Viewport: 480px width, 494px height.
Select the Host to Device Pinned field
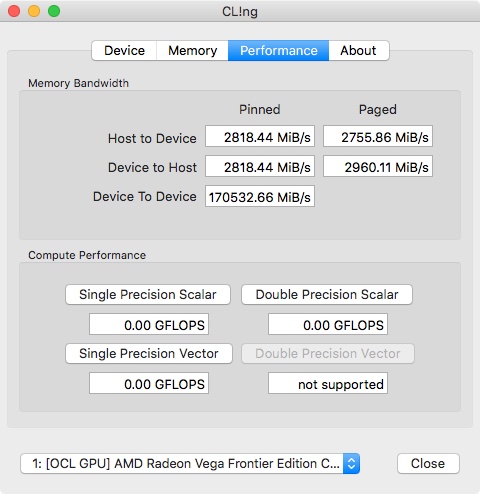point(260,136)
